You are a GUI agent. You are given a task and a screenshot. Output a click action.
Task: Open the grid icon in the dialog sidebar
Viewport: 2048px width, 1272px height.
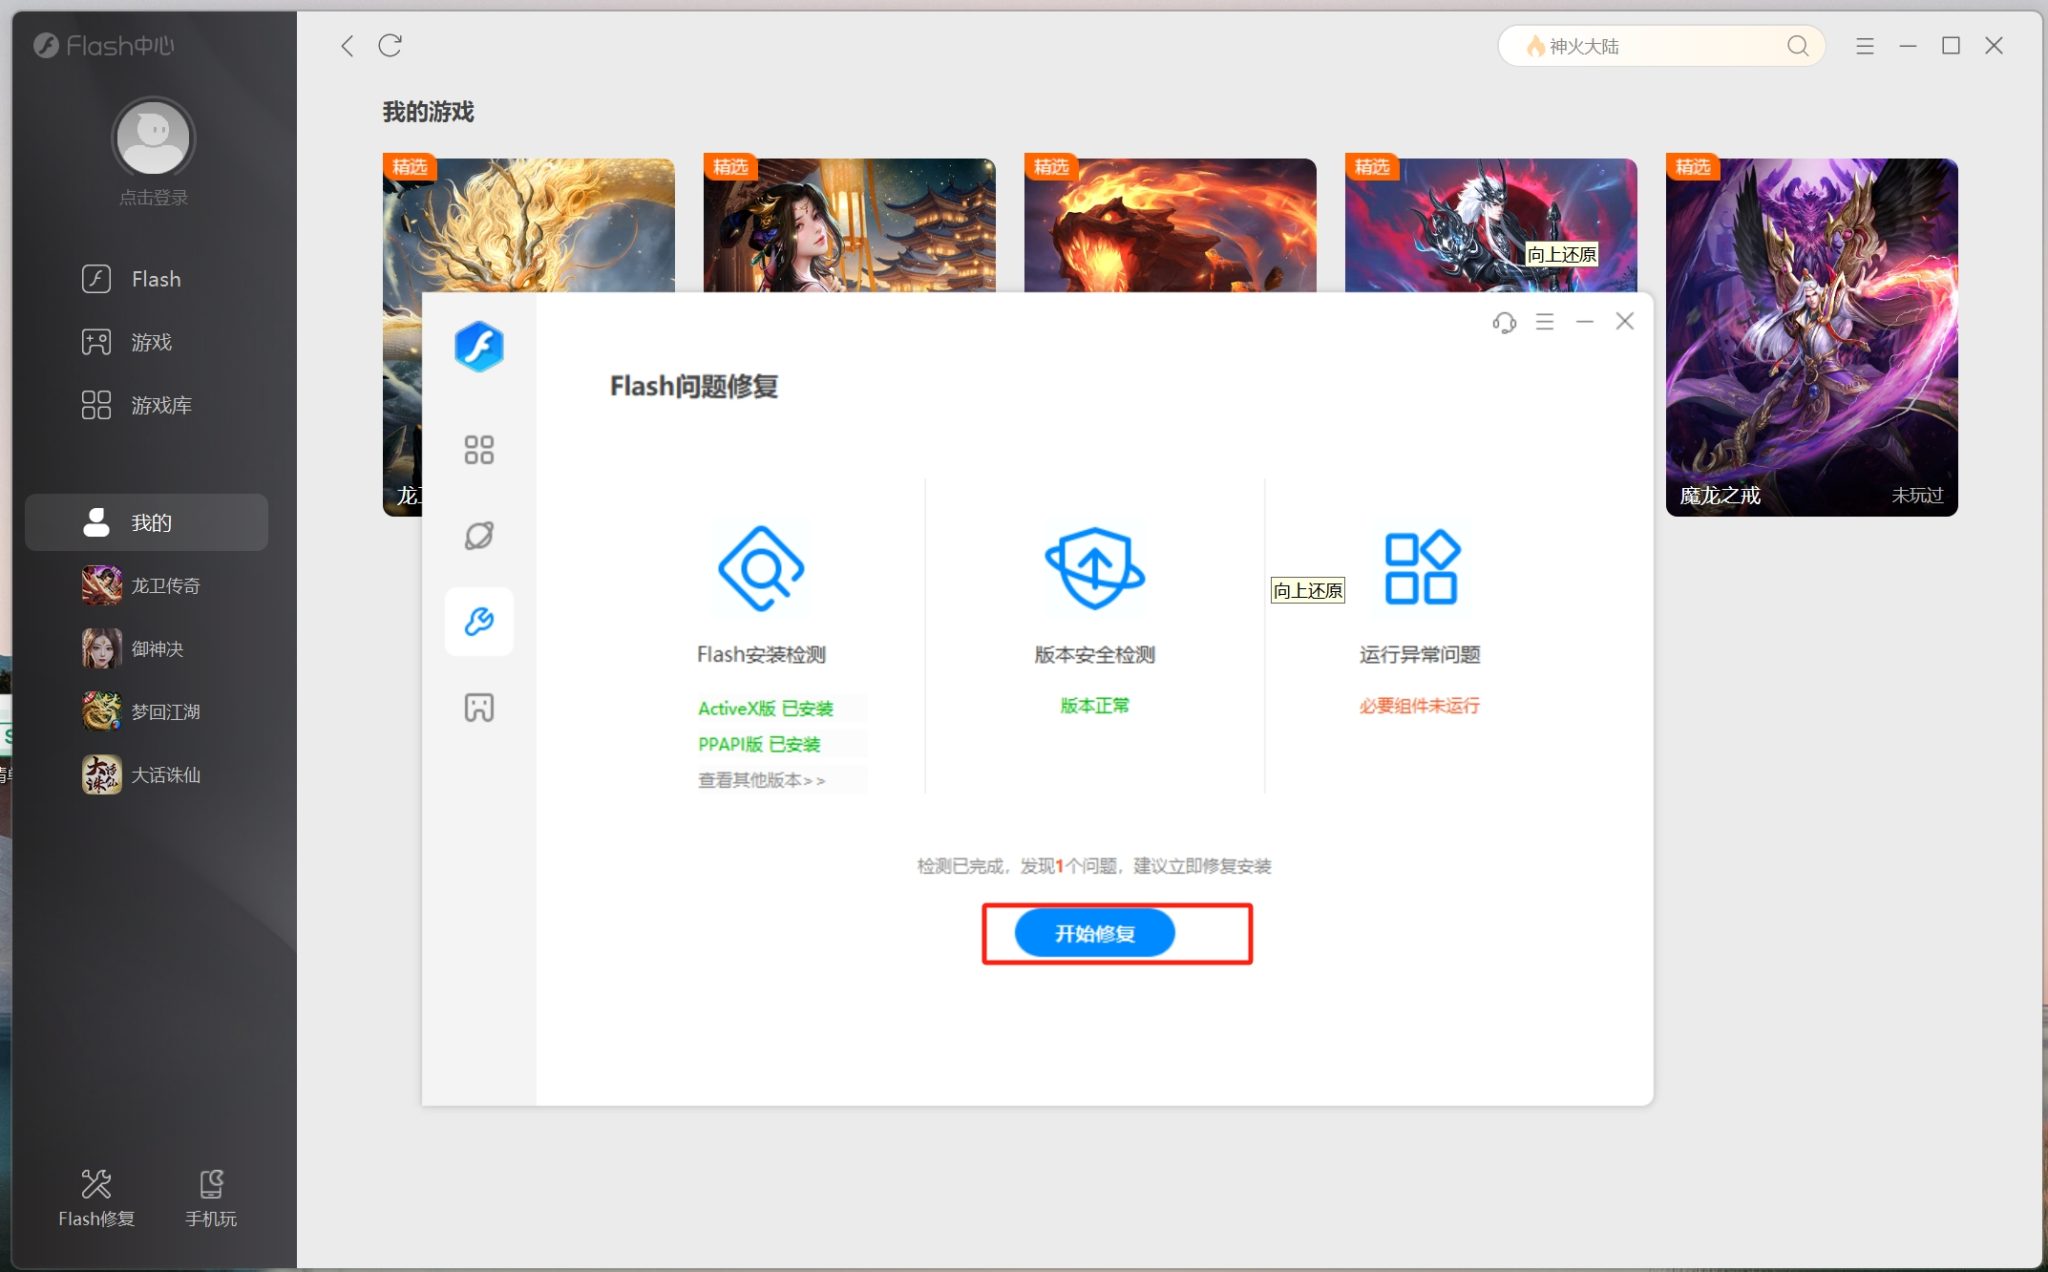(x=479, y=449)
